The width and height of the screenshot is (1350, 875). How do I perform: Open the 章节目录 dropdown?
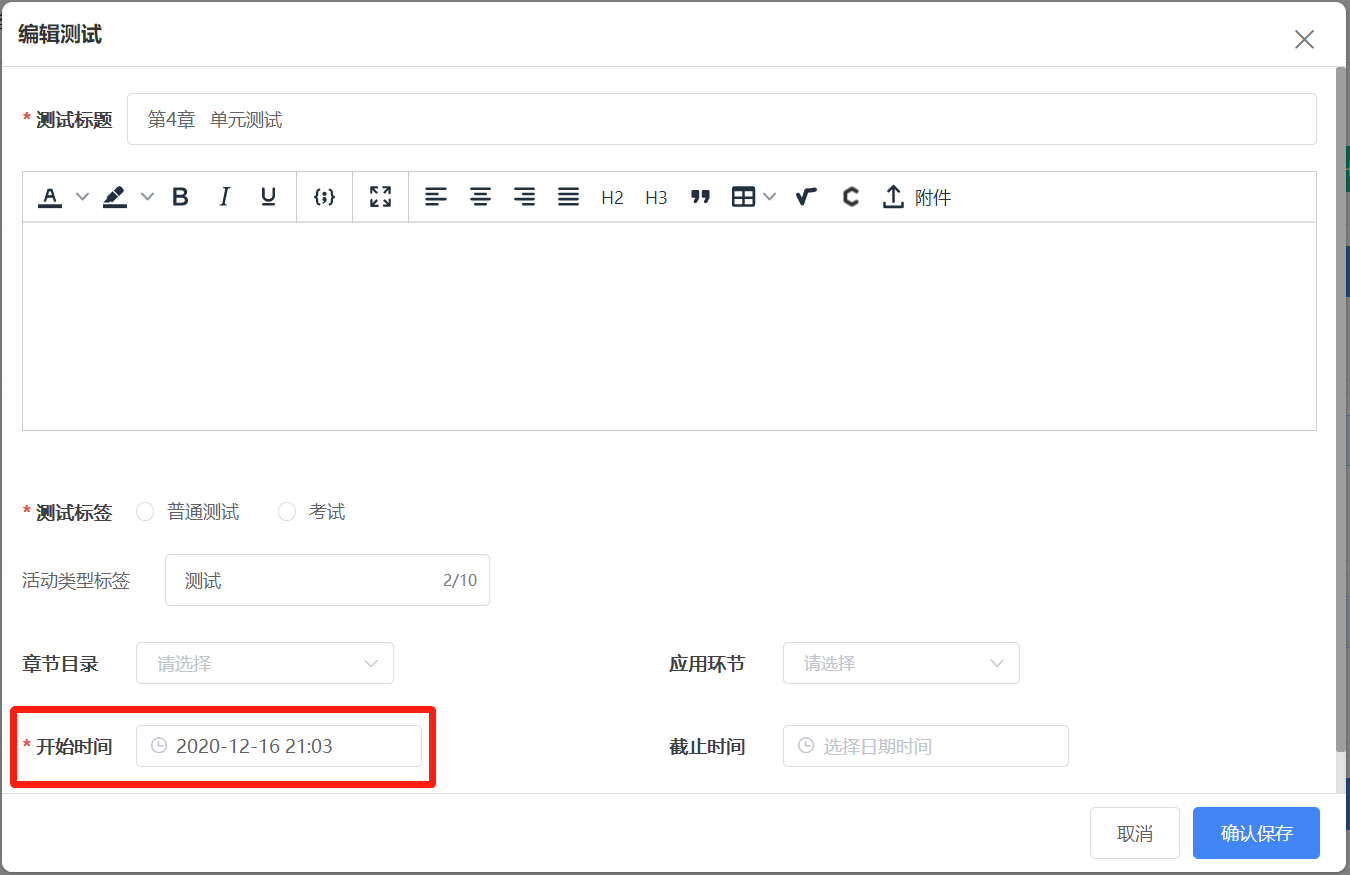pyautogui.click(x=265, y=663)
